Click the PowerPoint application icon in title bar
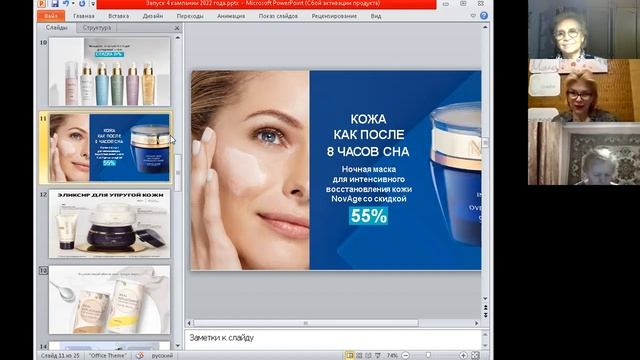Screen dimensions: 640x360 (42, 4)
